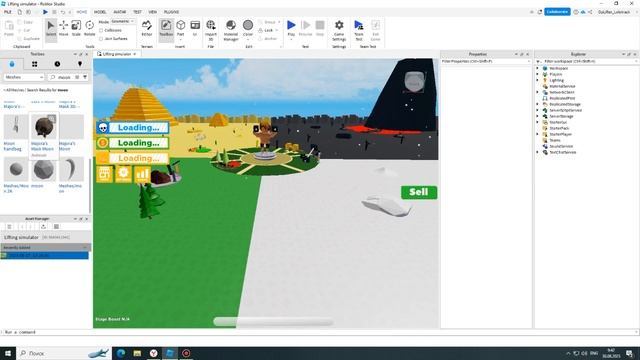Click the blue Collaborate button
The width and height of the screenshot is (640, 360).
pos(557,12)
